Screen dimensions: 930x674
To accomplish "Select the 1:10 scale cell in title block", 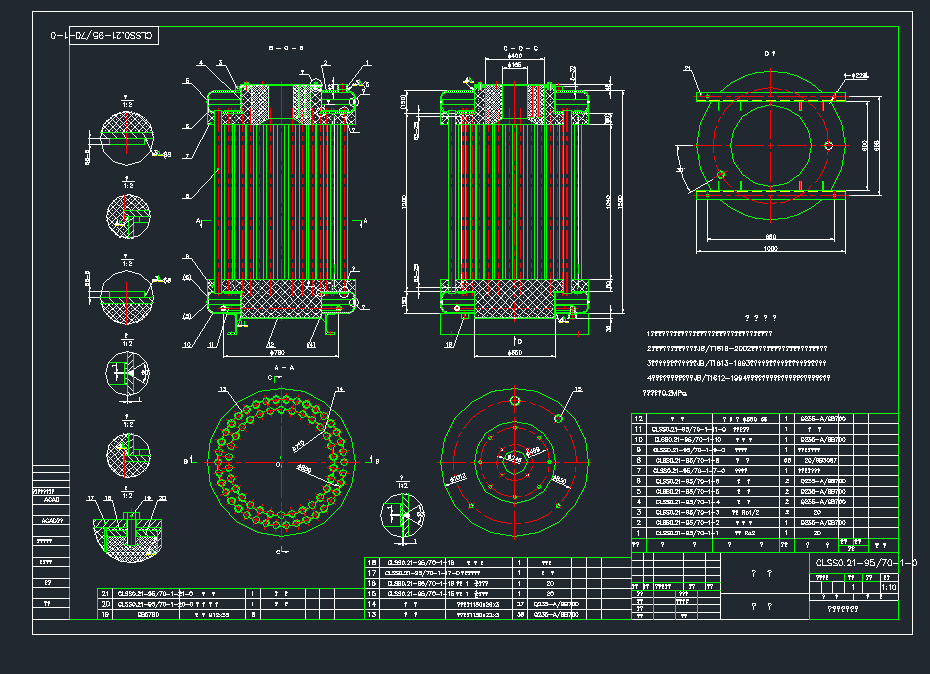I will [x=889, y=588].
